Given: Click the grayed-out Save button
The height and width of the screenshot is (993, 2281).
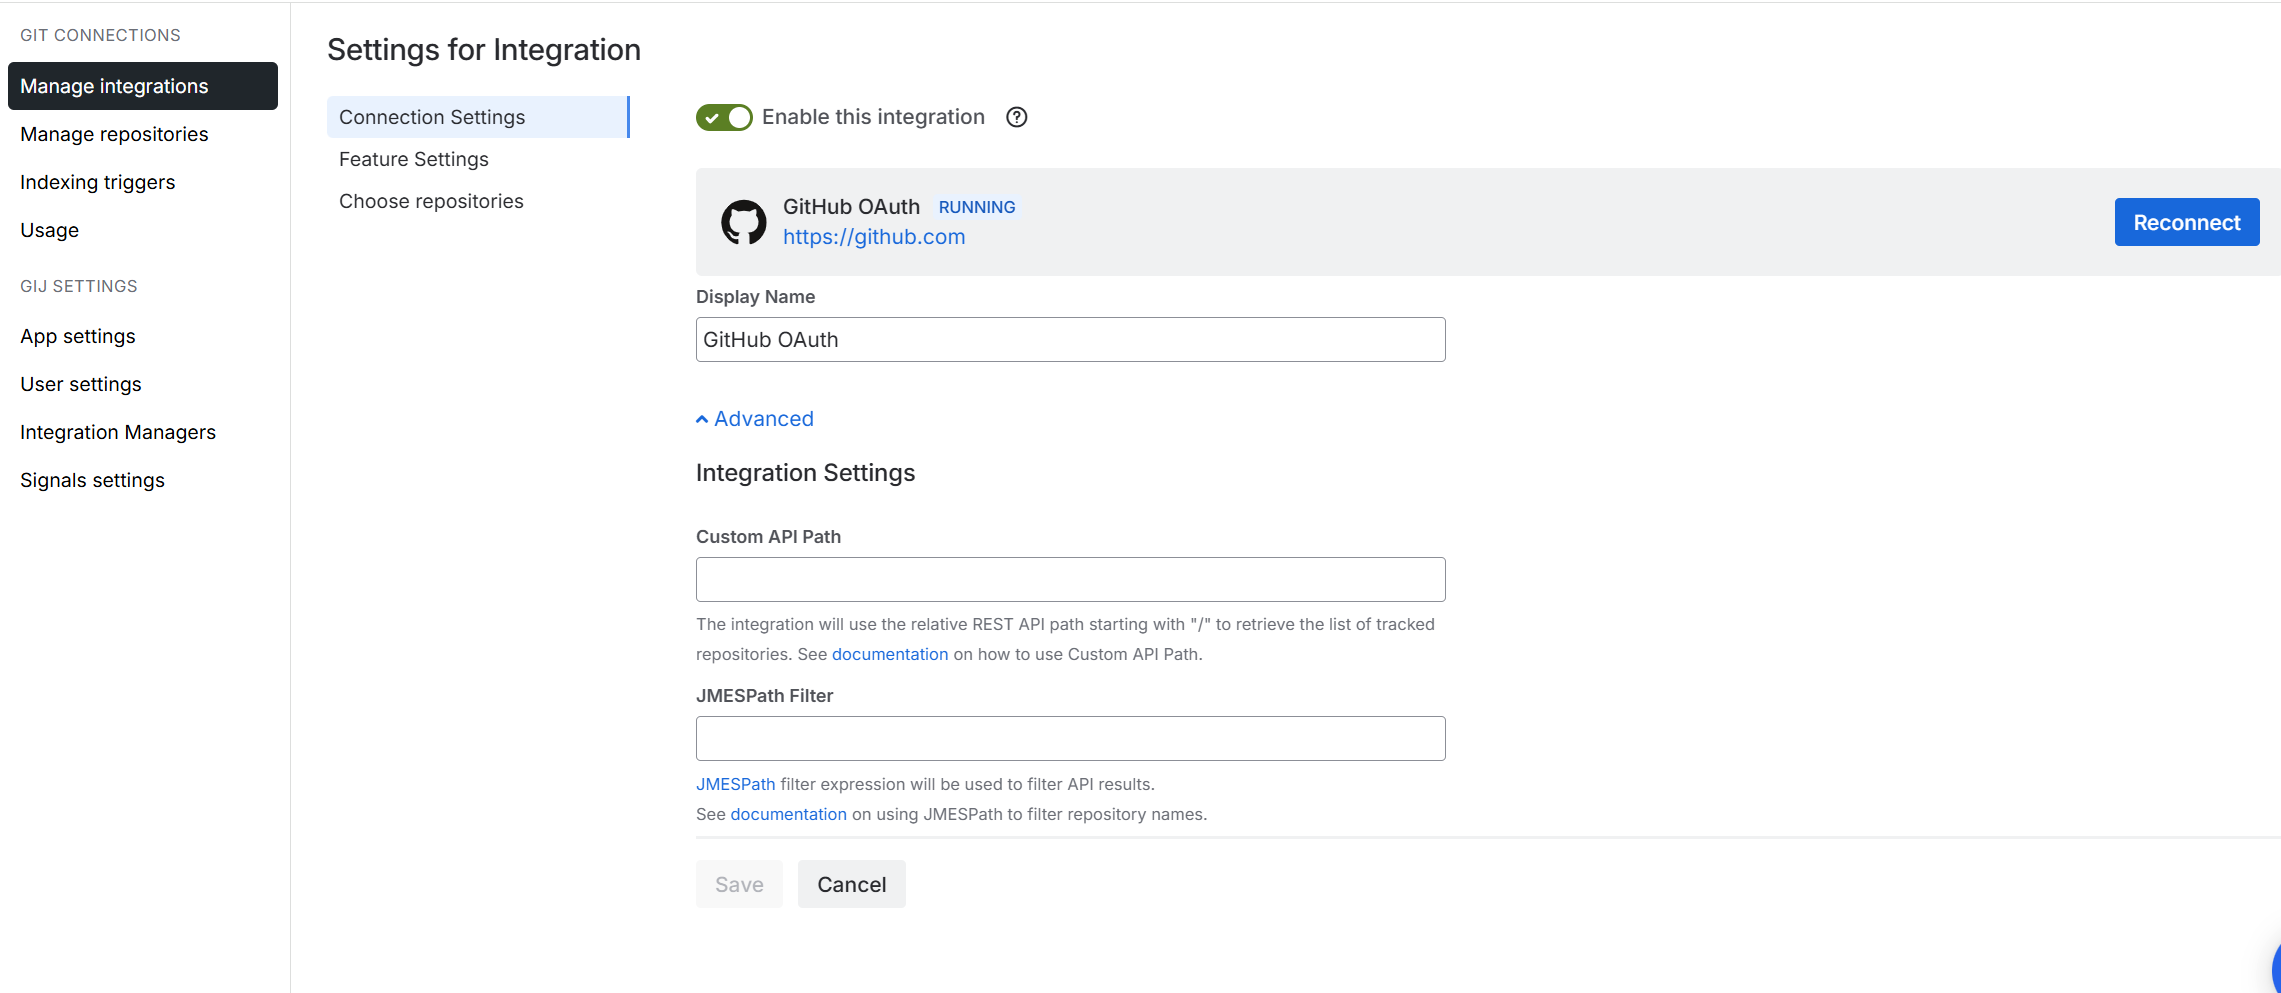Looking at the screenshot, I should (x=739, y=884).
